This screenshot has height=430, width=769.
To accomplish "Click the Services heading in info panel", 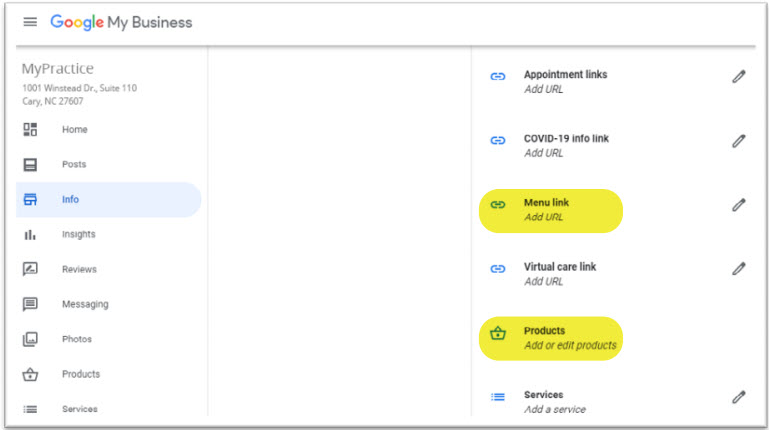I will pyautogui.click(x=543, y=395).
